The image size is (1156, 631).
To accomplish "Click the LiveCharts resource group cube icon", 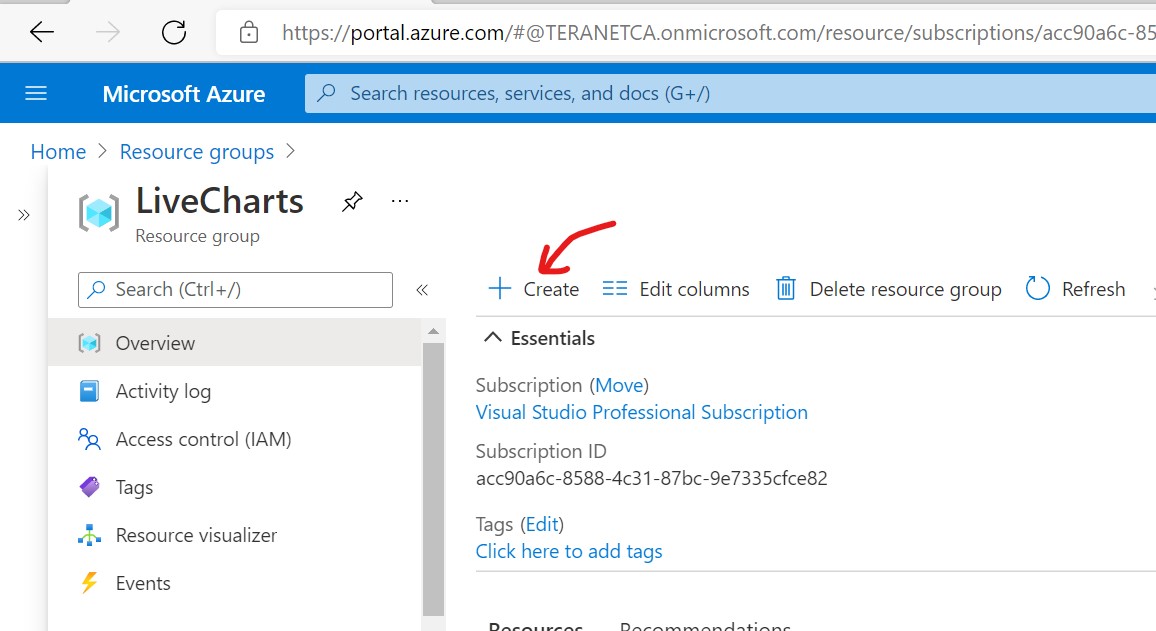I will coord(99,213).
